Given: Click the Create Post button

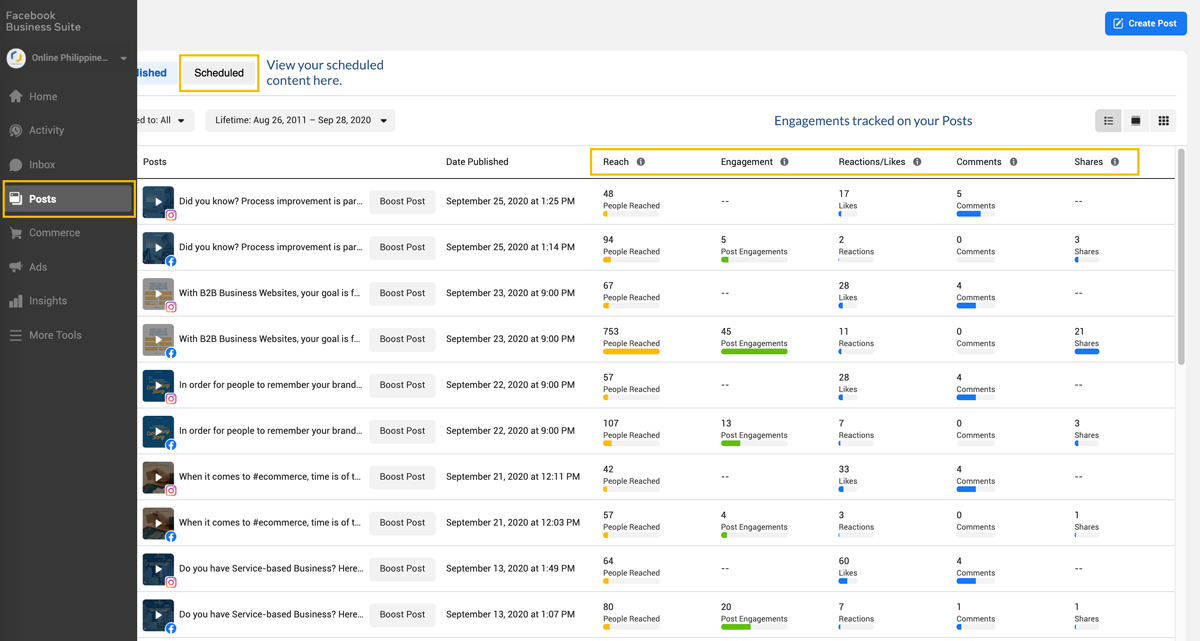Looking at the screenshot, I should point(1145,23).
